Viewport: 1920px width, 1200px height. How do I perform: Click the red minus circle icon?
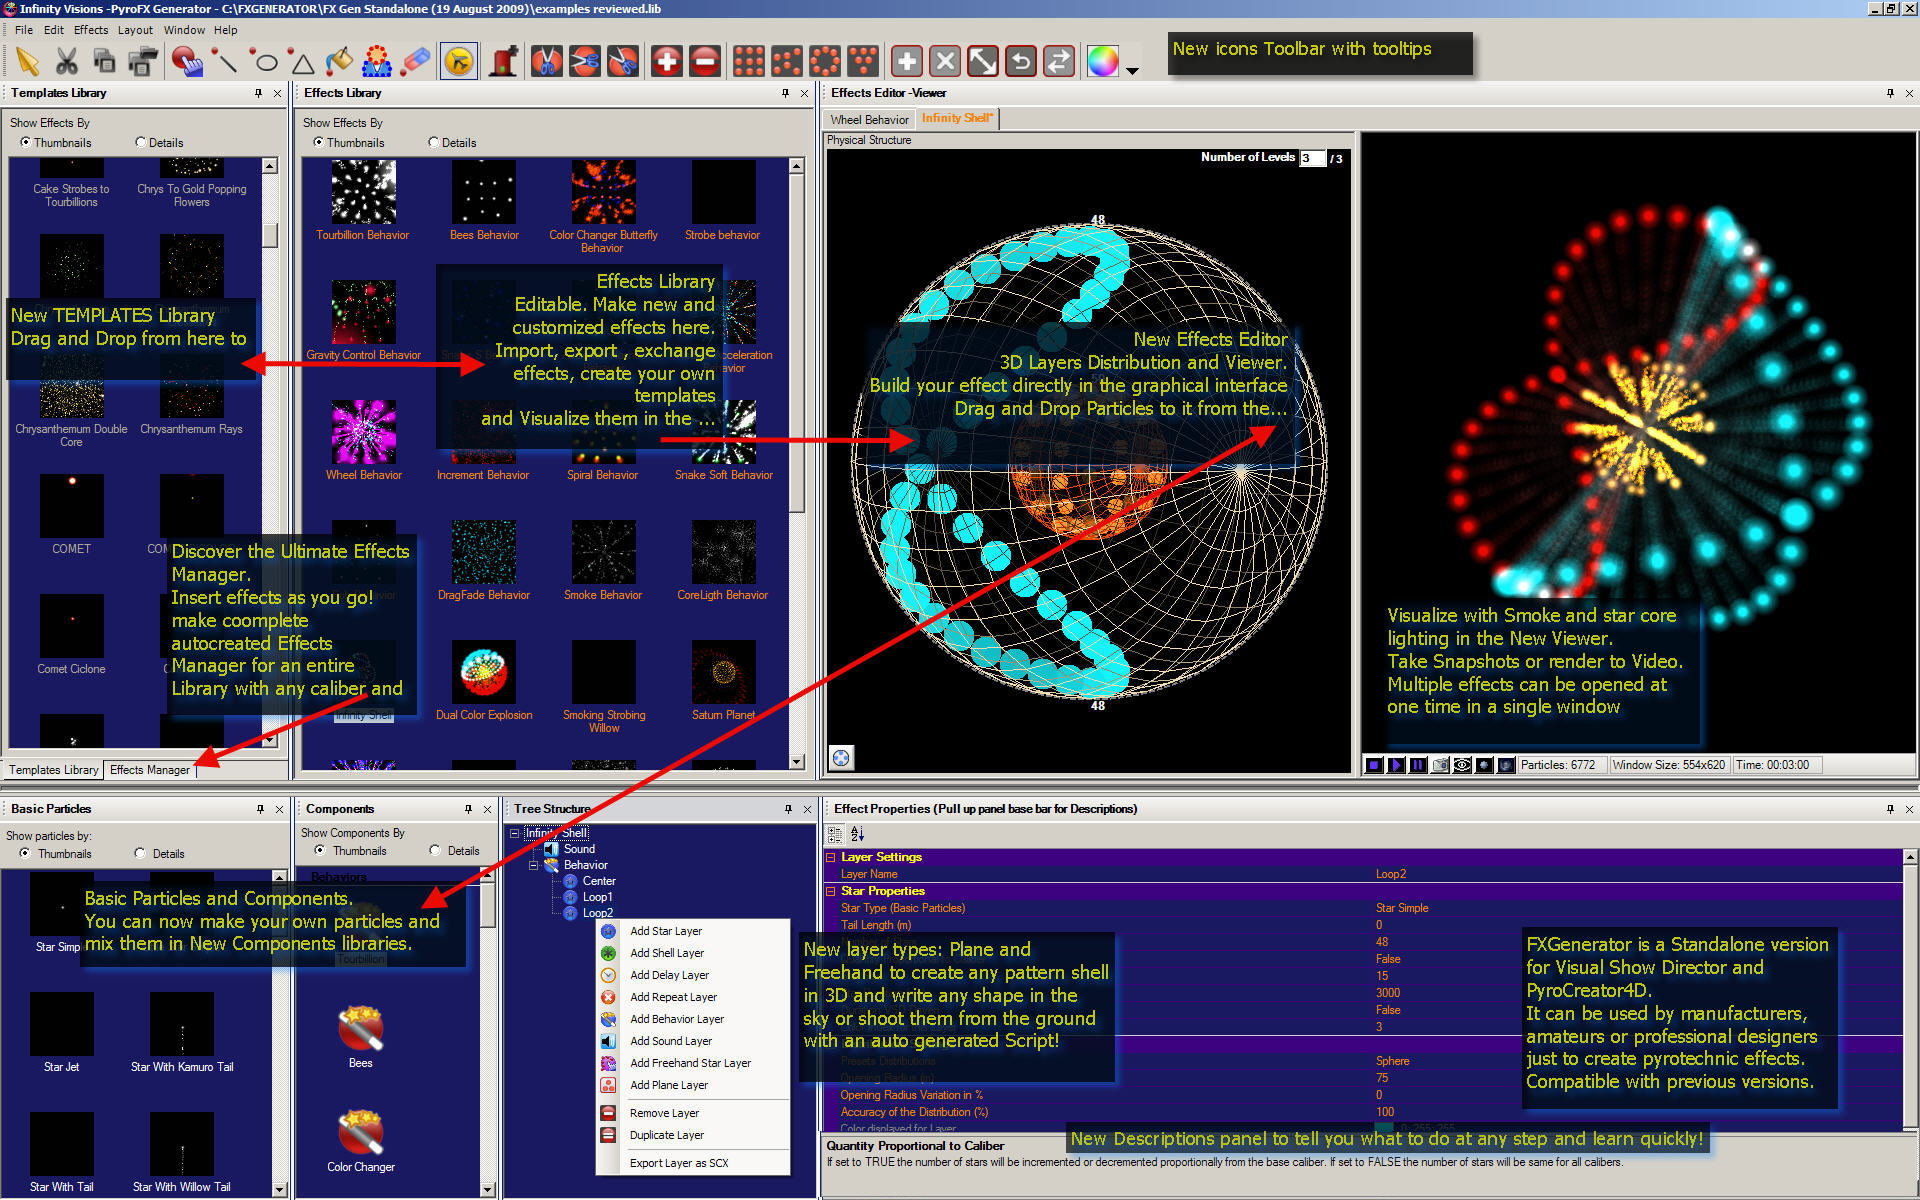(705, 62)
